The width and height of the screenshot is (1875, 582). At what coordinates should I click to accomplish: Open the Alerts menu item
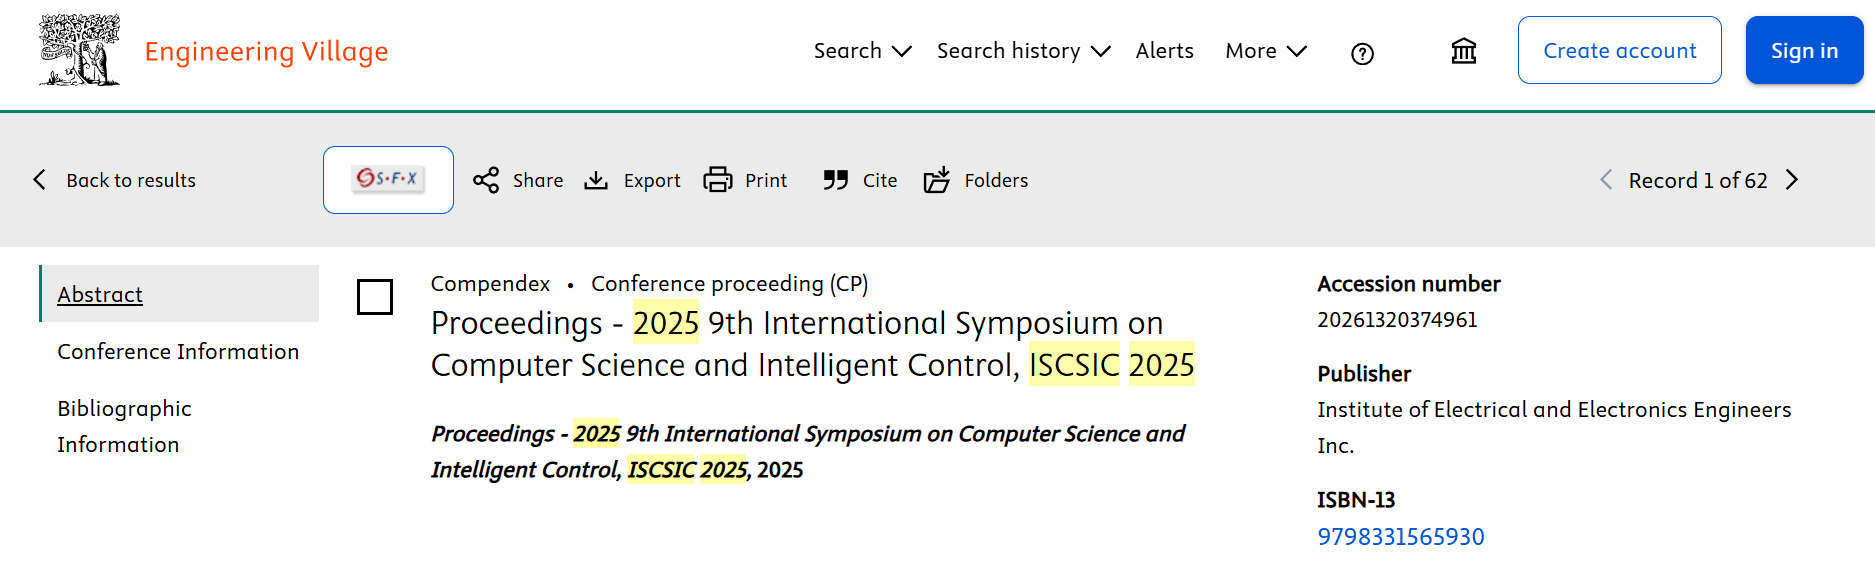point(1164,51)
